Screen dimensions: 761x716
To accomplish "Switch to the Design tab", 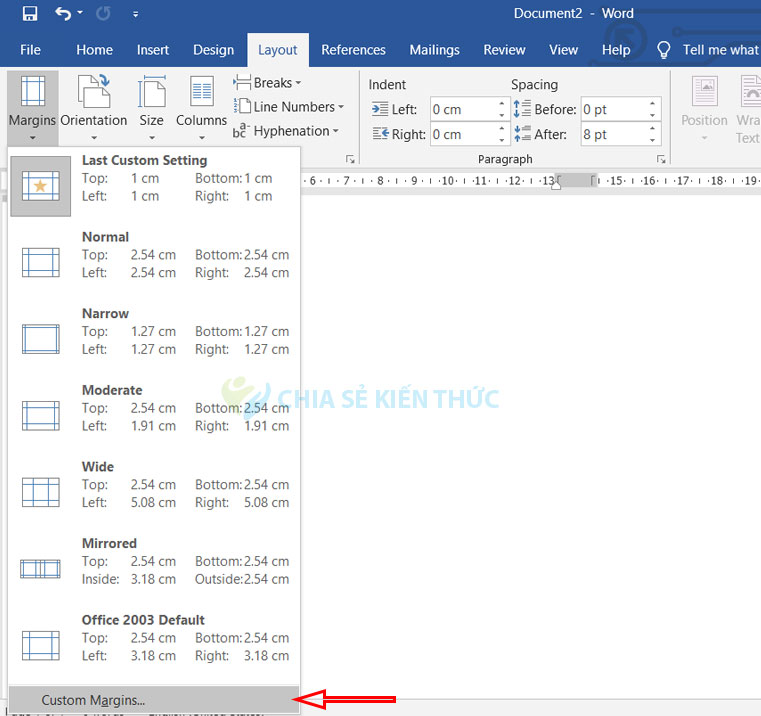I will click(214, 50).
